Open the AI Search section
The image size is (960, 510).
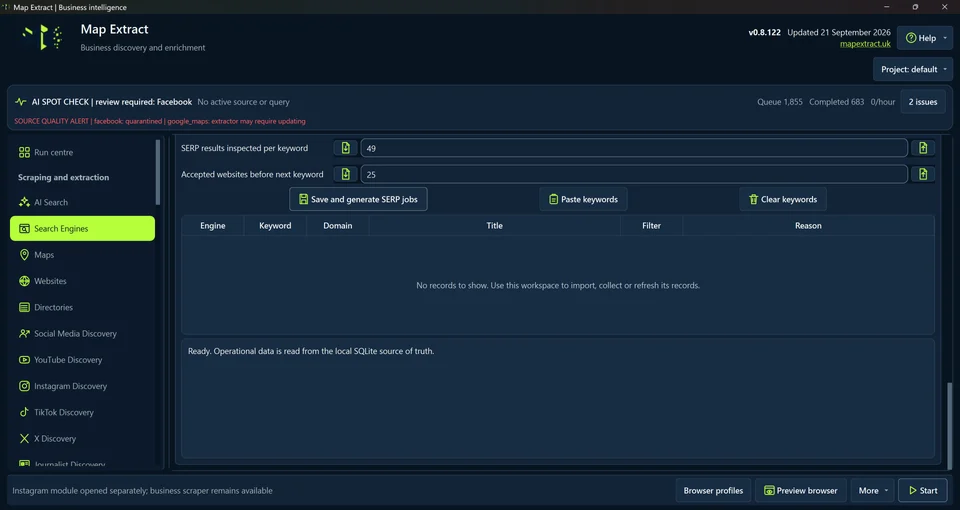[82, 202]
